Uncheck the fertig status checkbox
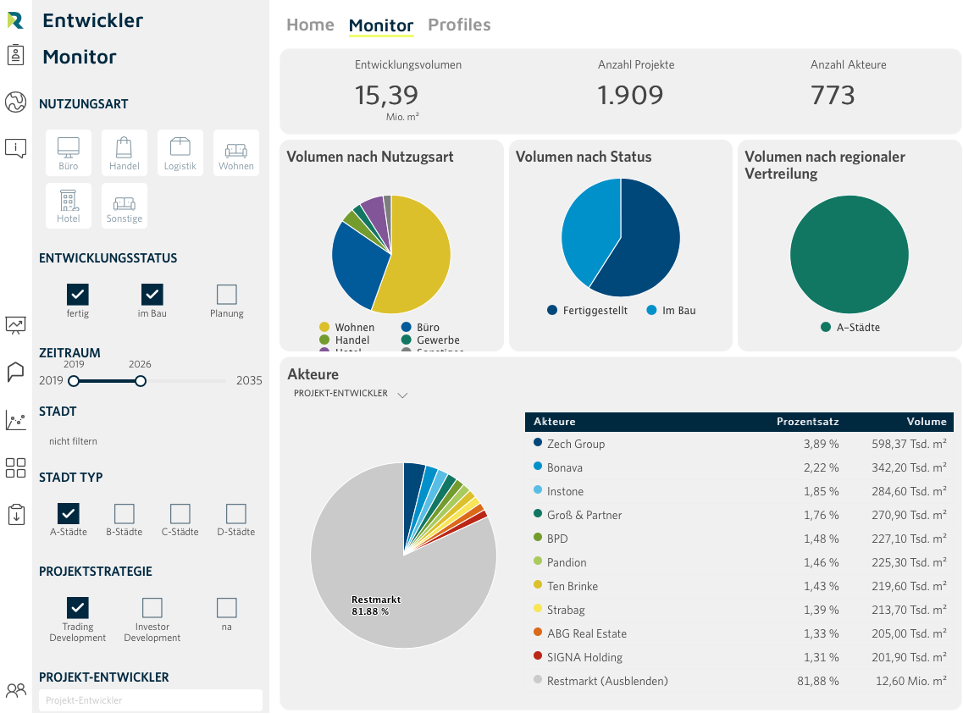Viewport: 964px width, 714px height. [78, 295]
